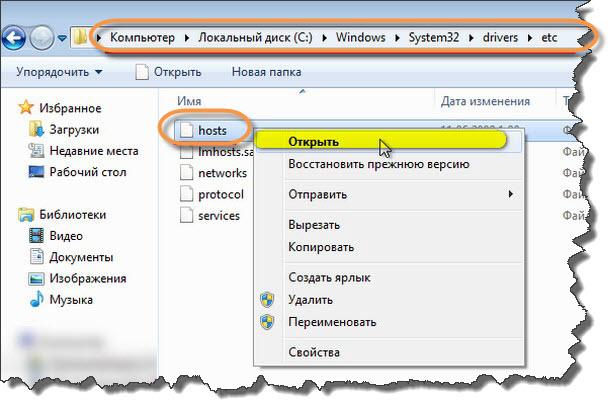The width and height of the screenshot is (614, 416).
Task: Go back with the blue Back arrow
Action: click(14, 38)
